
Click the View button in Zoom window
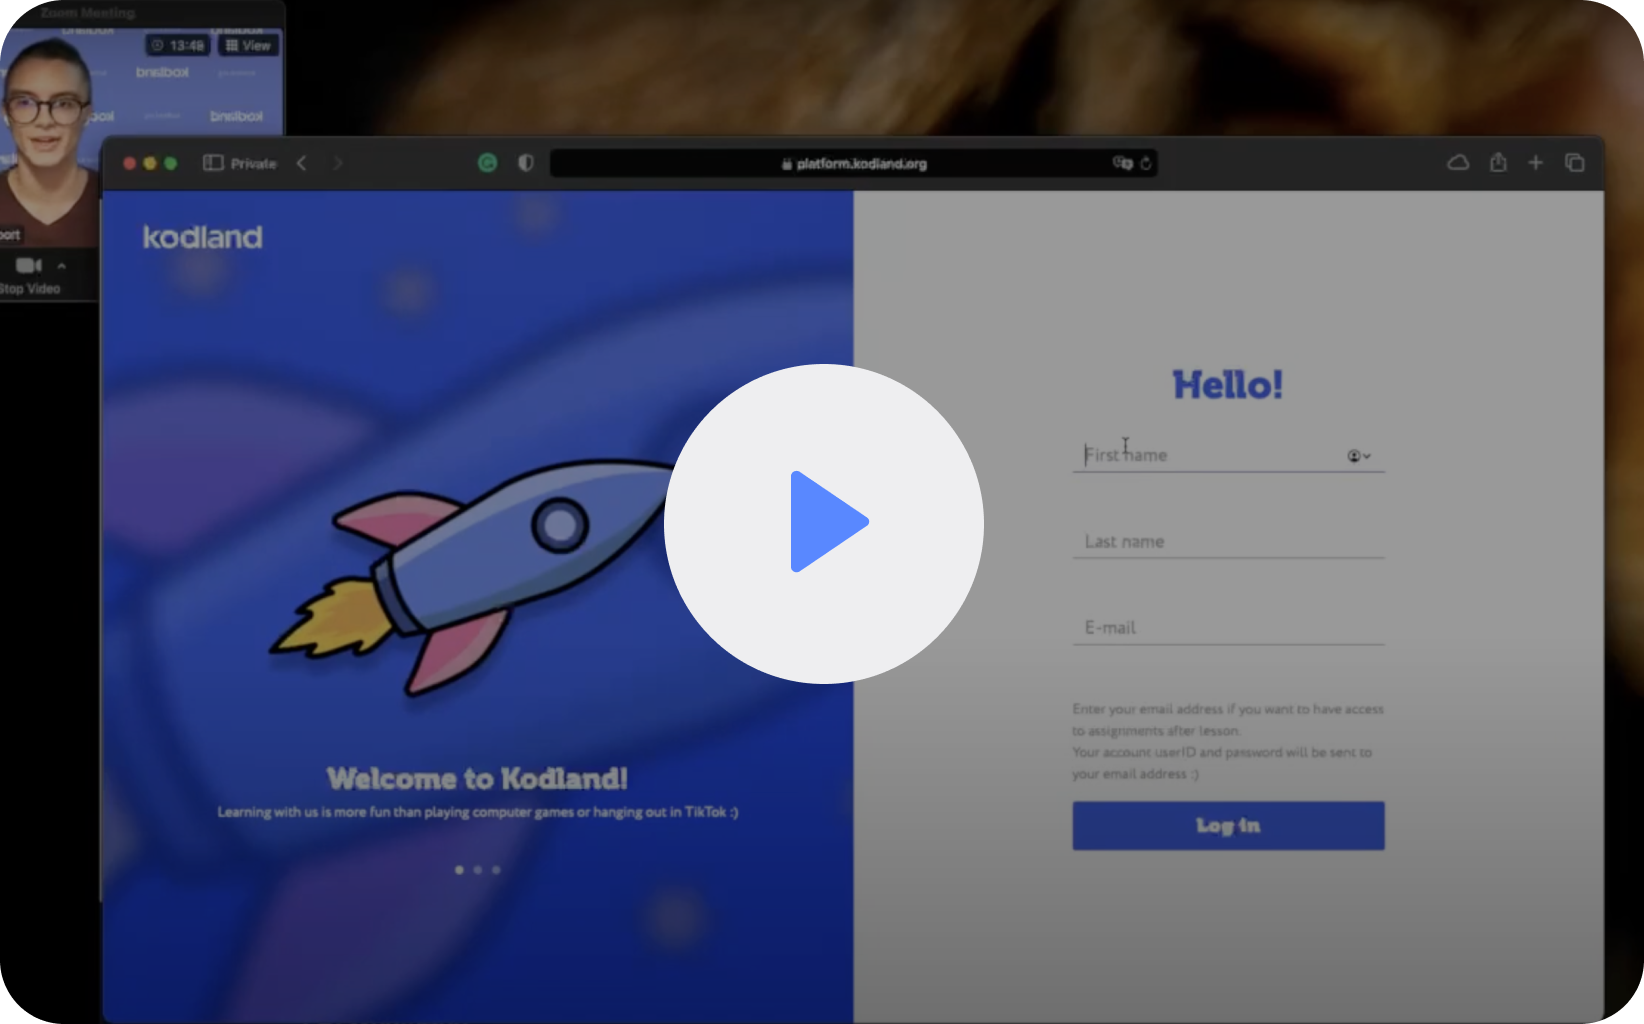coord(248,45)
